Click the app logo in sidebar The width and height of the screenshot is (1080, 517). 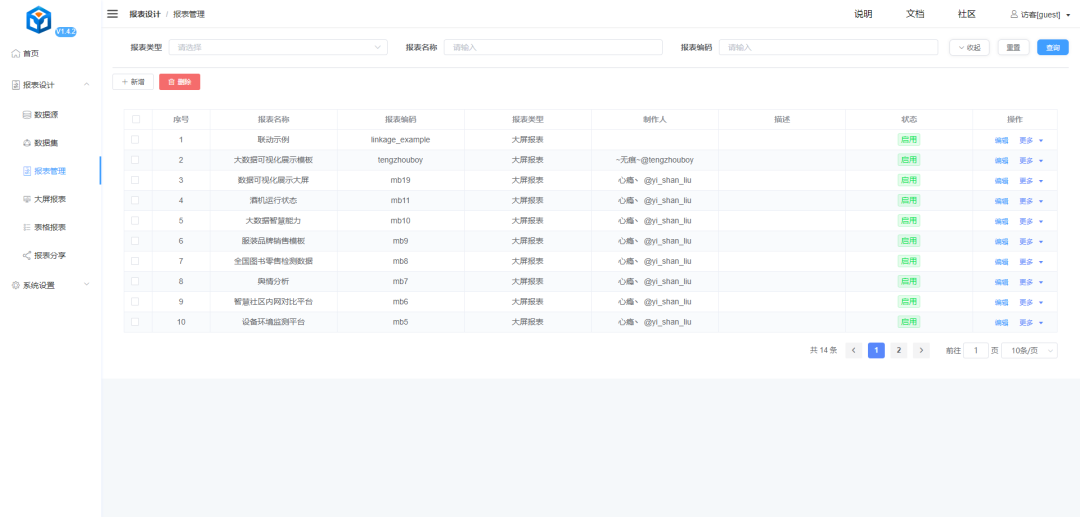(39, 19)
